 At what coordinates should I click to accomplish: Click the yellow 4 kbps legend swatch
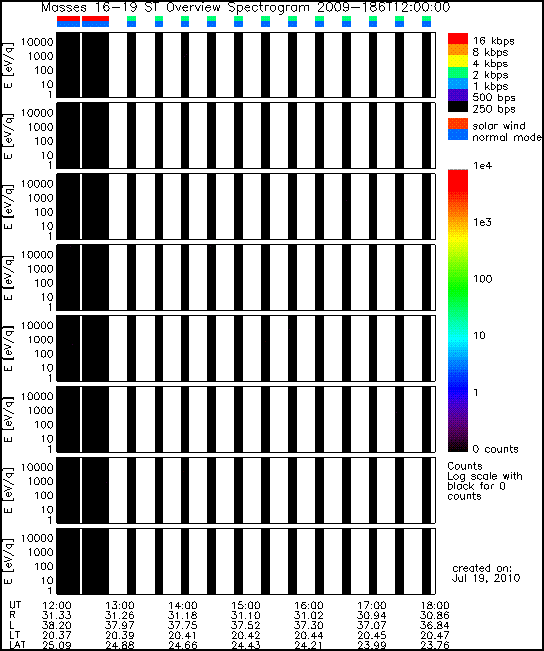pyautogui.click(x=458, y=61)
